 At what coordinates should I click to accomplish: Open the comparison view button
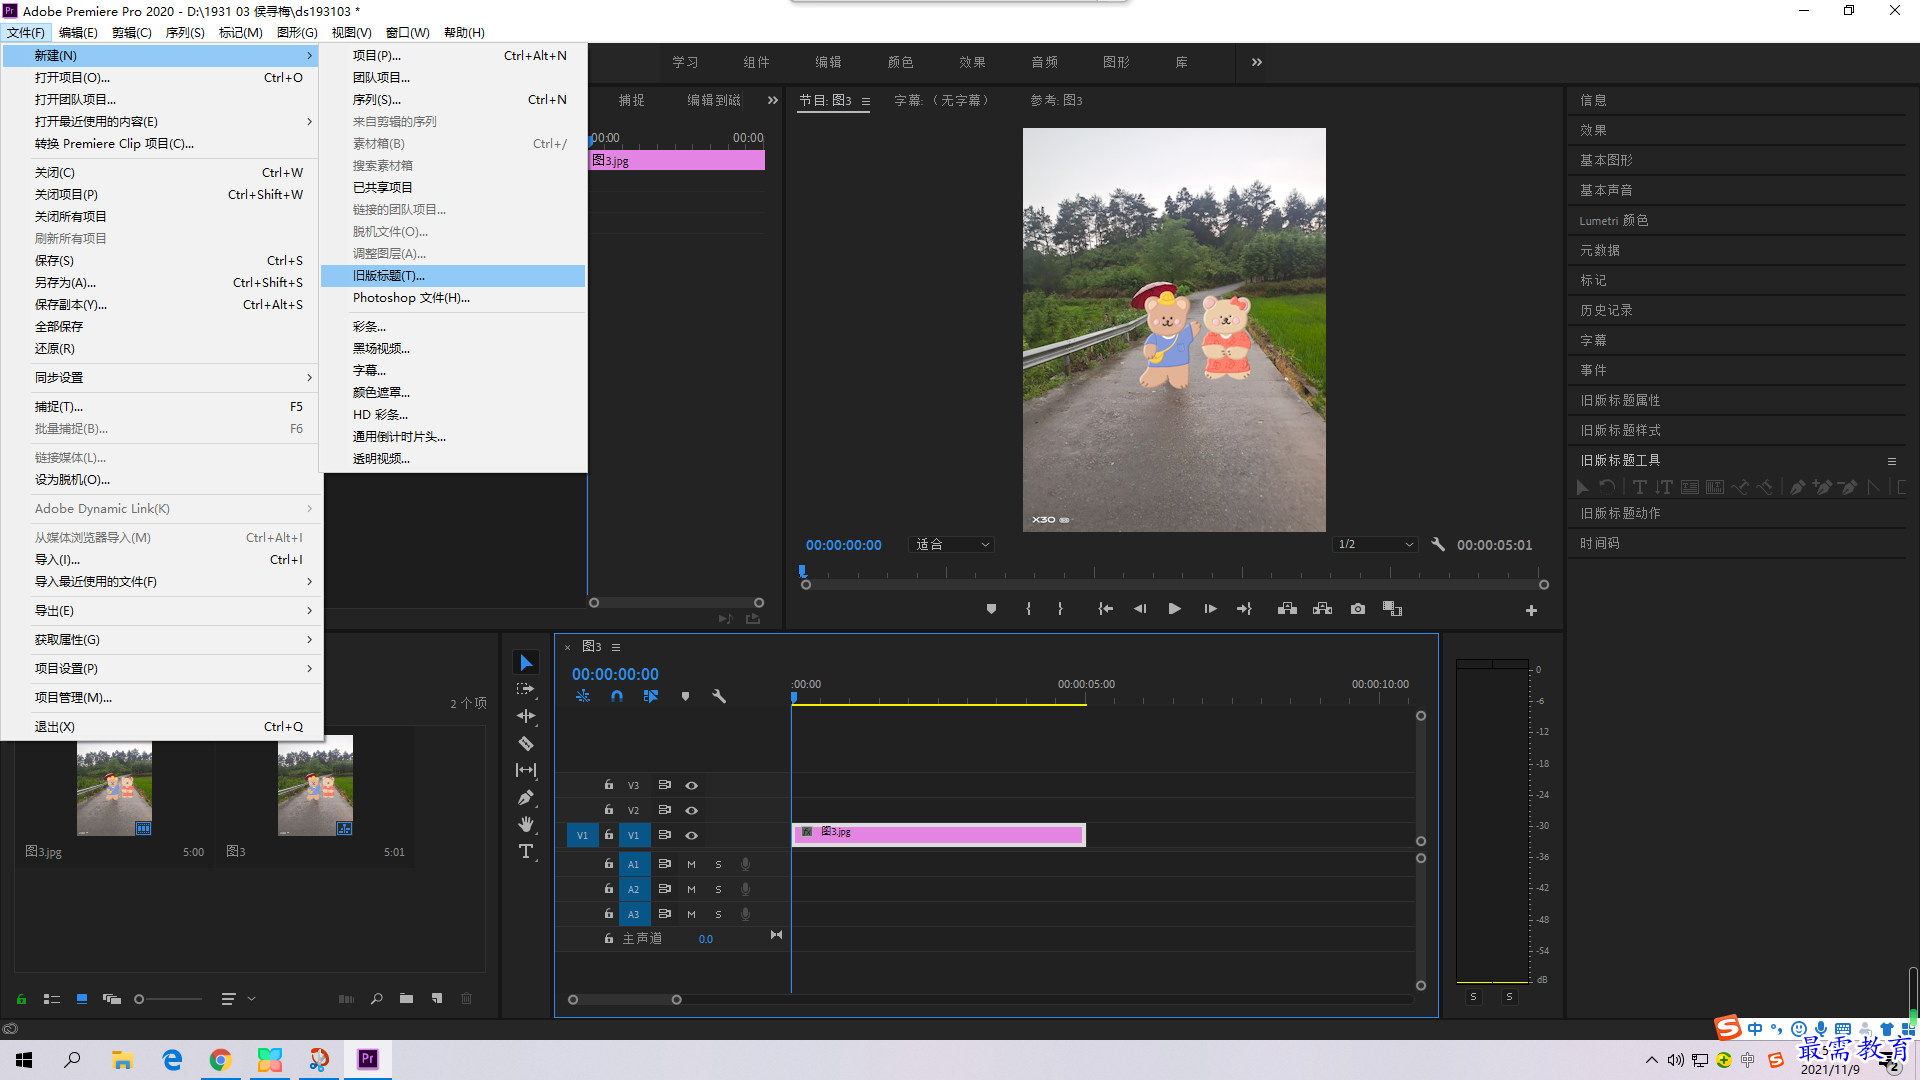pyautogui.click(x=1392, y=609)
